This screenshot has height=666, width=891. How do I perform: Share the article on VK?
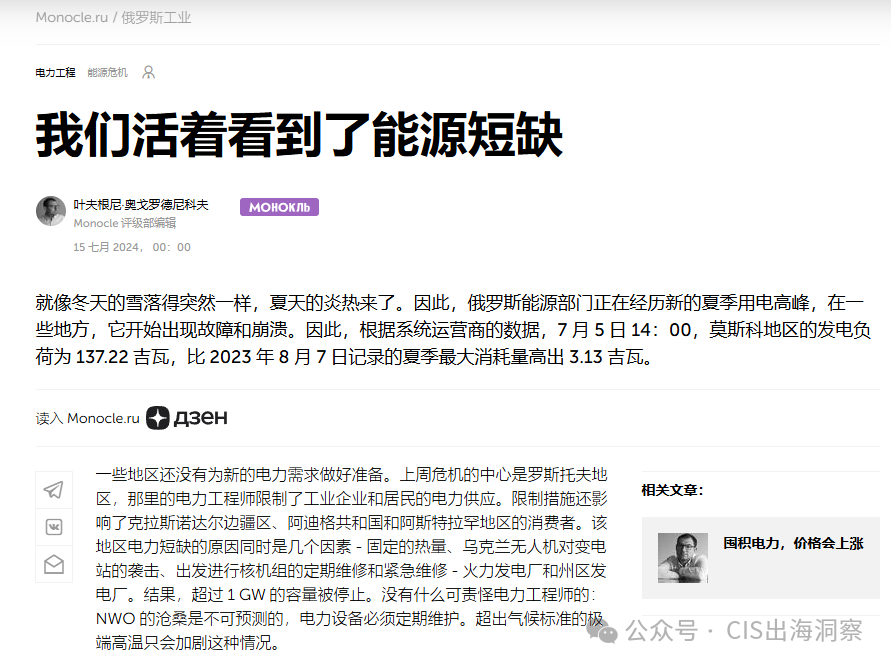click(x=54, y=527)
